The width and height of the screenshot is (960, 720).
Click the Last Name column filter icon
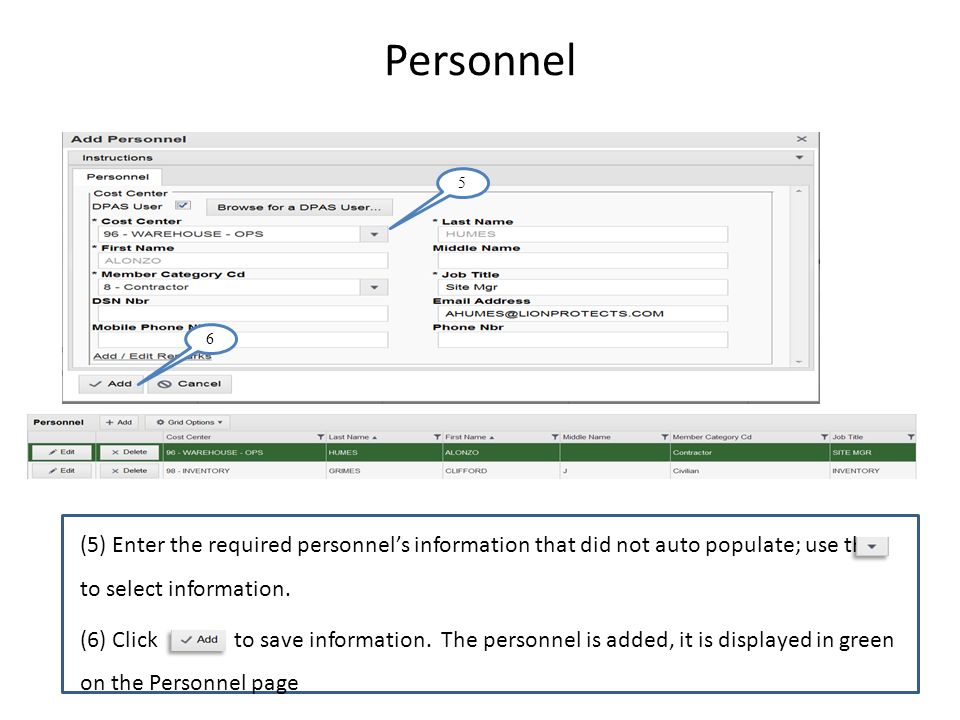coord(437,437)
